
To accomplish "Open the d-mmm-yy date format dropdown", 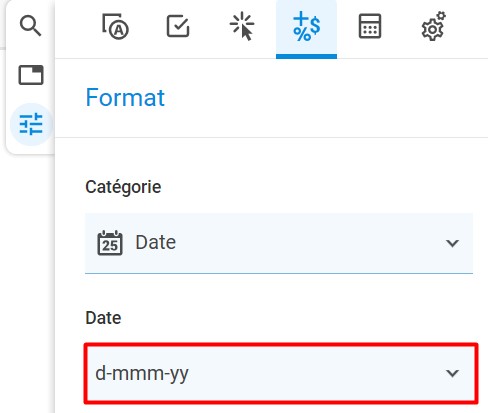I will tap(281, 373).
